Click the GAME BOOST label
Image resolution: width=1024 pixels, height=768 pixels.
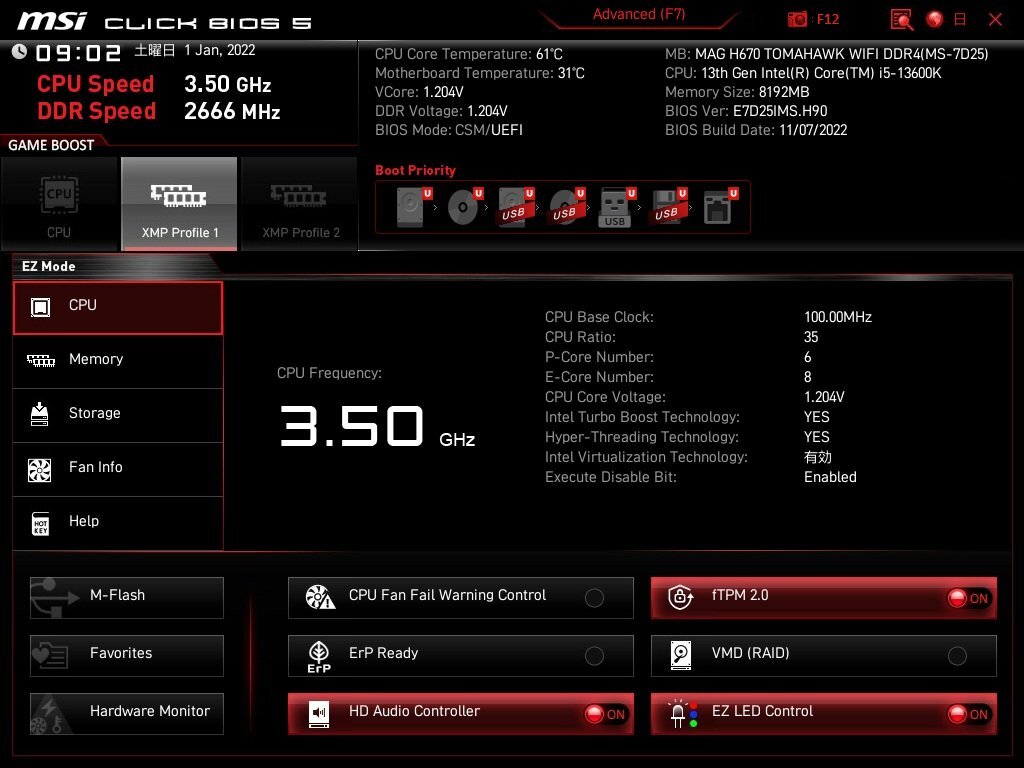point(51,146)
